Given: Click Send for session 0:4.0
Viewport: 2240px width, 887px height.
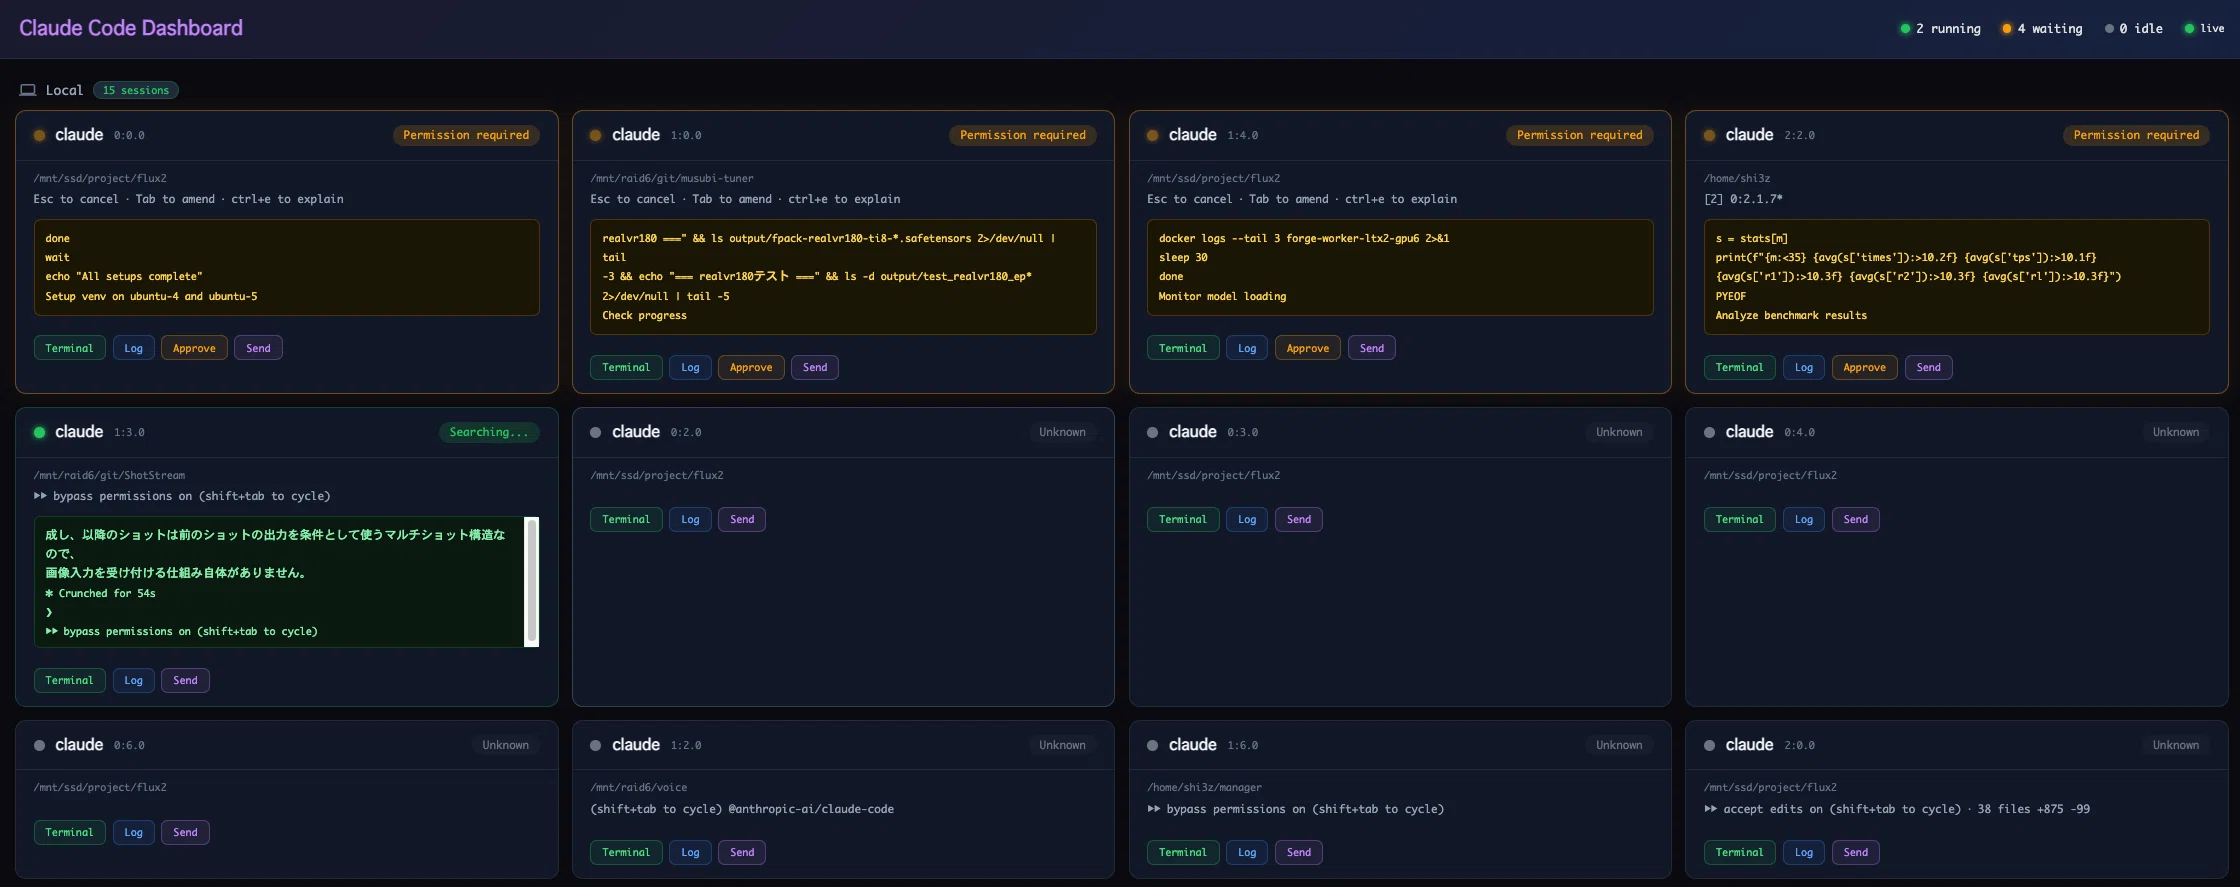Looking at the screenshot, I should [x=1855, y=519].
